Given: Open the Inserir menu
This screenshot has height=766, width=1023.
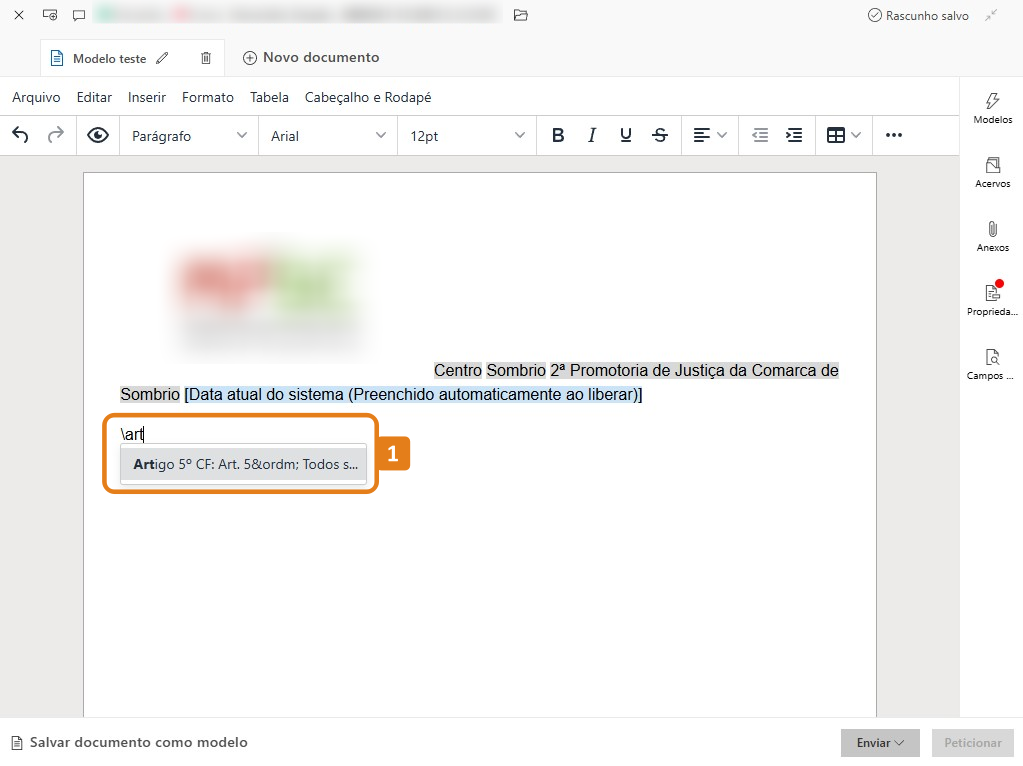Looking at the screenshot, I should [x=147, y=97].
